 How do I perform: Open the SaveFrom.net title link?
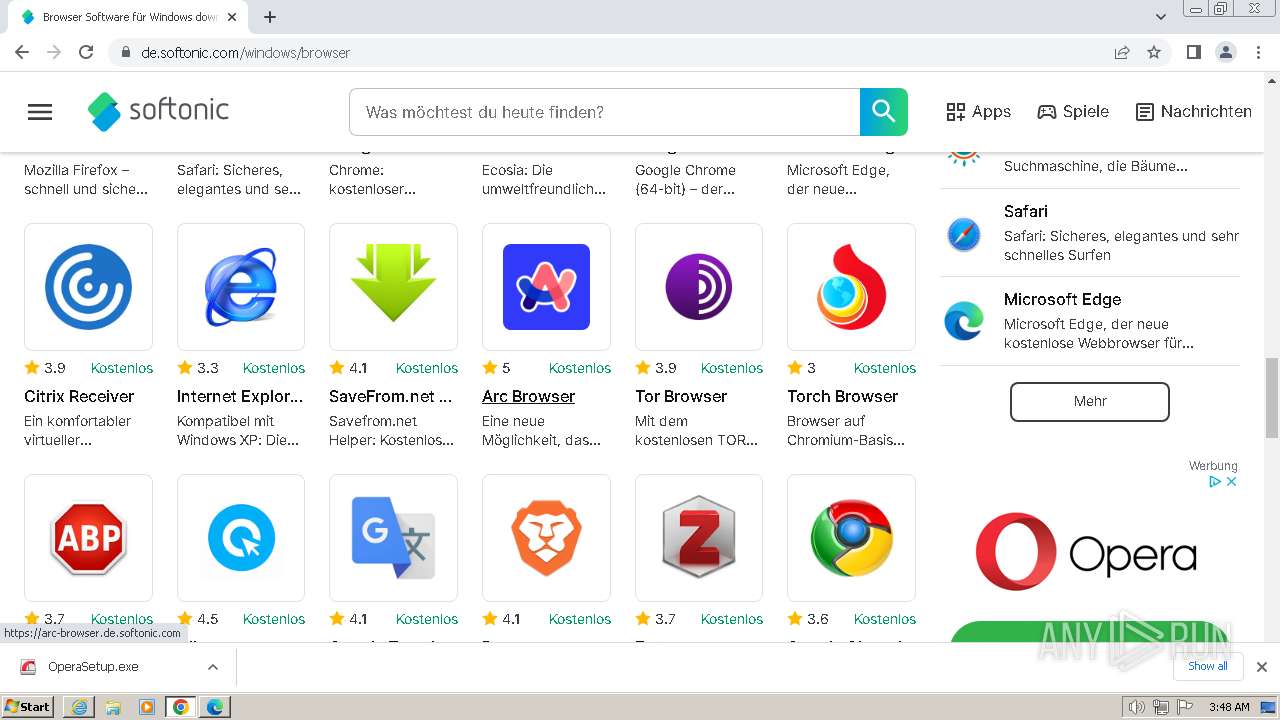coord(390,396)
